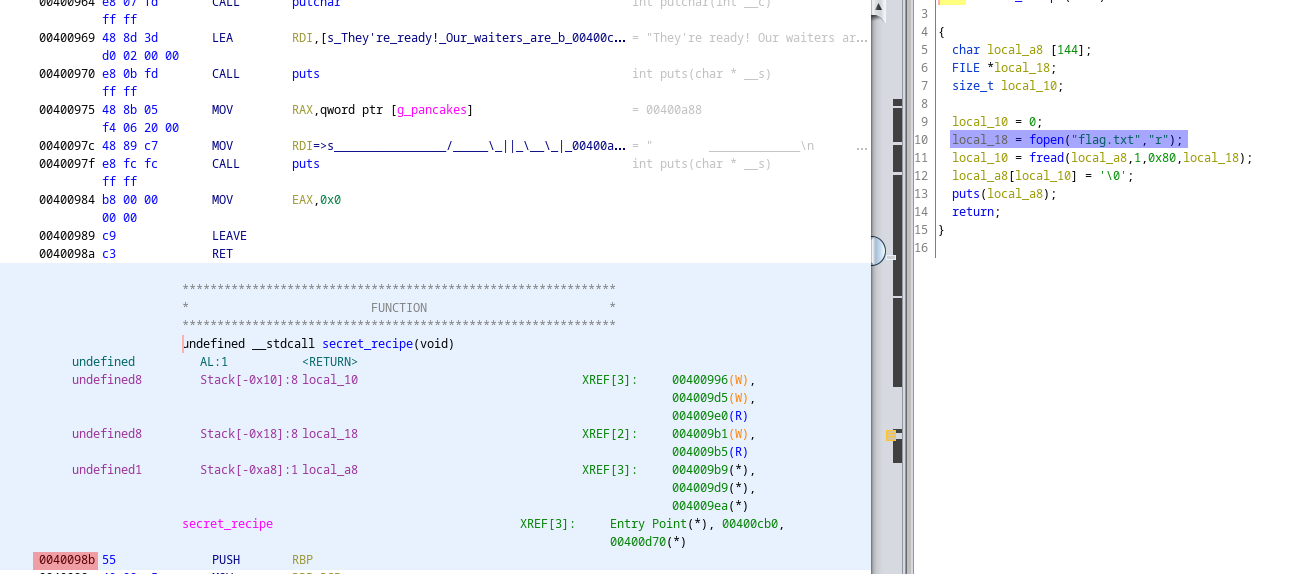The height and width of the screenshot is (574, 1308).
Task: Select the RET instruction at 0040098a
Action: pyautogui.click(x=222, y=254)
